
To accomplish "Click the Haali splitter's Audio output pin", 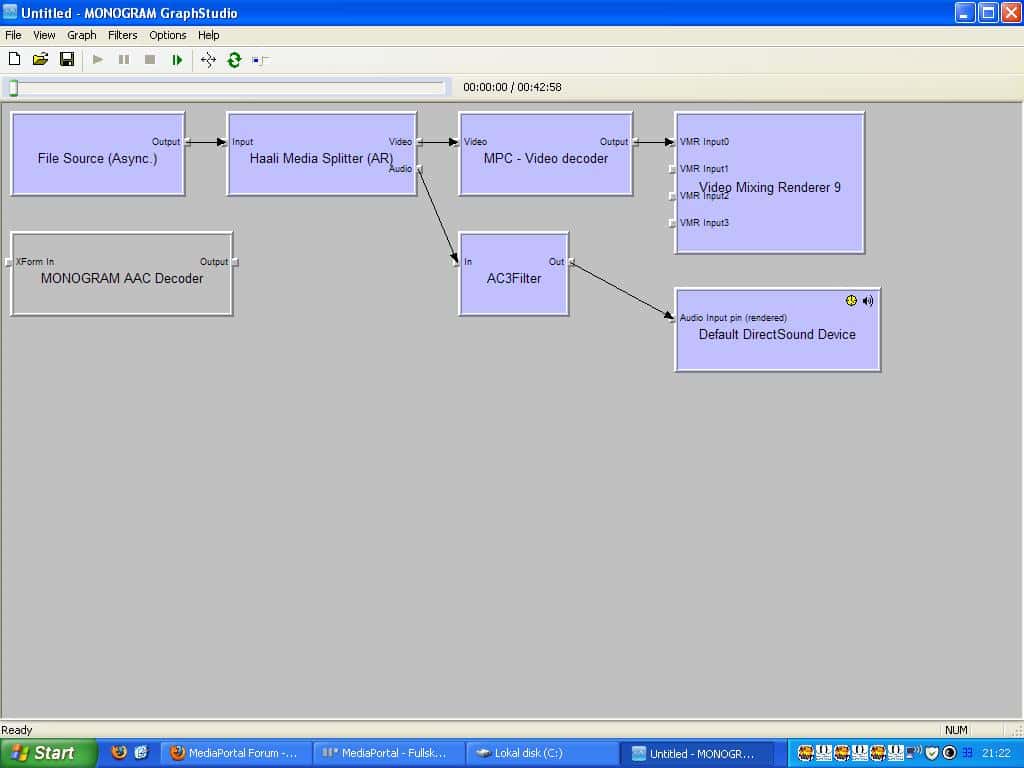I will [x=419, y=169].
